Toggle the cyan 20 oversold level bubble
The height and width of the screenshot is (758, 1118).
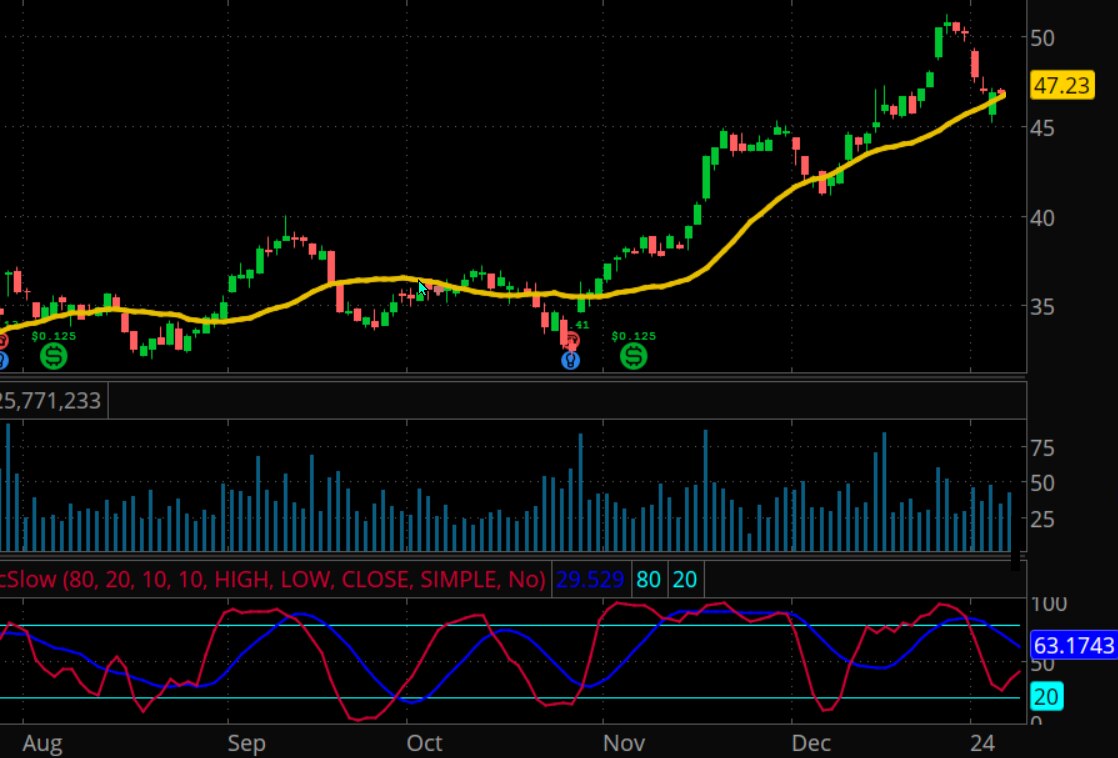coord(1046,697)
